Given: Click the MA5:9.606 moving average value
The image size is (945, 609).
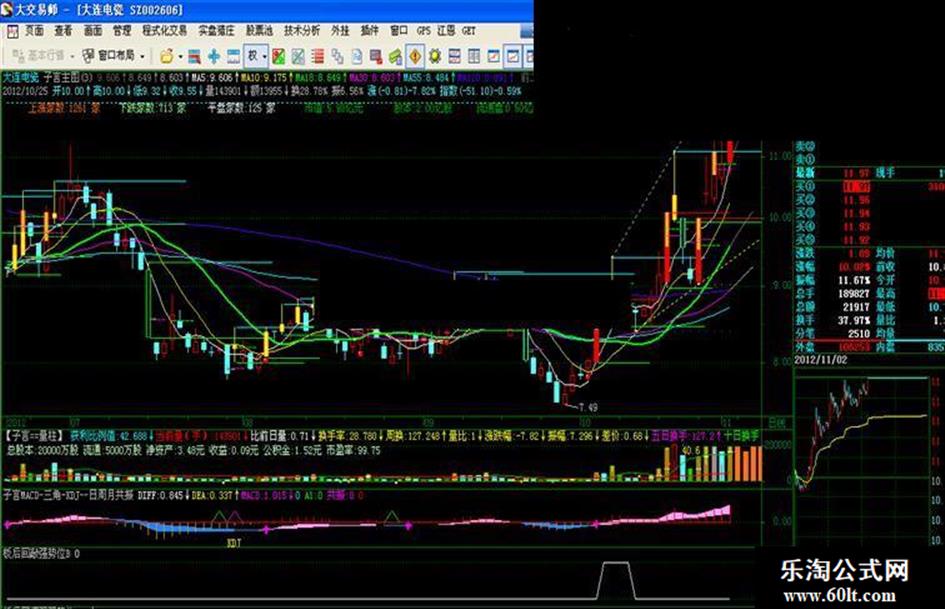Looking at the screenshot, I should [x=212, y=78].
